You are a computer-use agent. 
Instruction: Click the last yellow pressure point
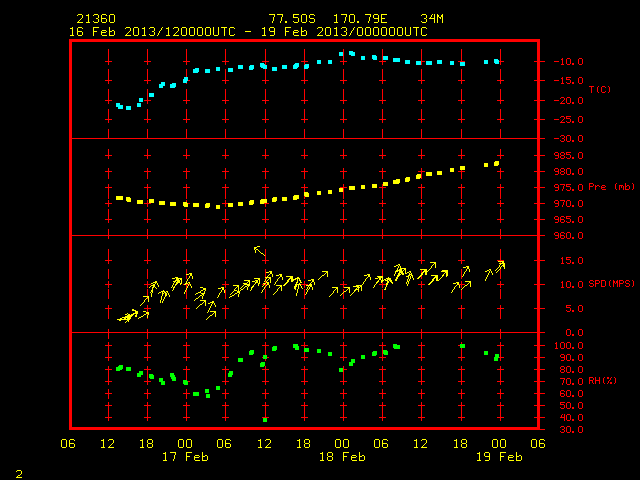click(496, 164)
